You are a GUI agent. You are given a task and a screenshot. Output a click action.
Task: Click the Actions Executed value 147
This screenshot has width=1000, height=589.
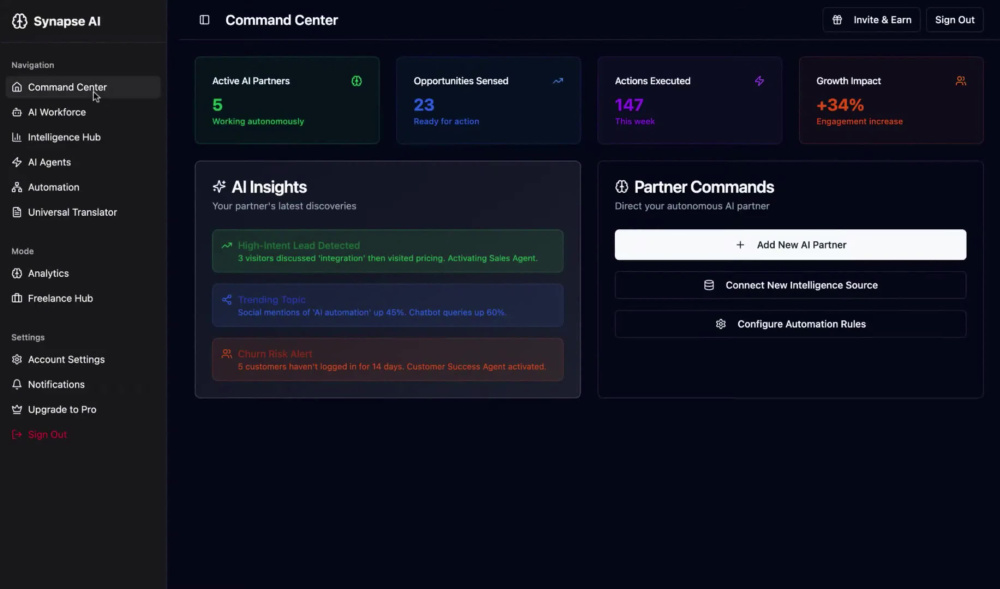pos(629,105)
